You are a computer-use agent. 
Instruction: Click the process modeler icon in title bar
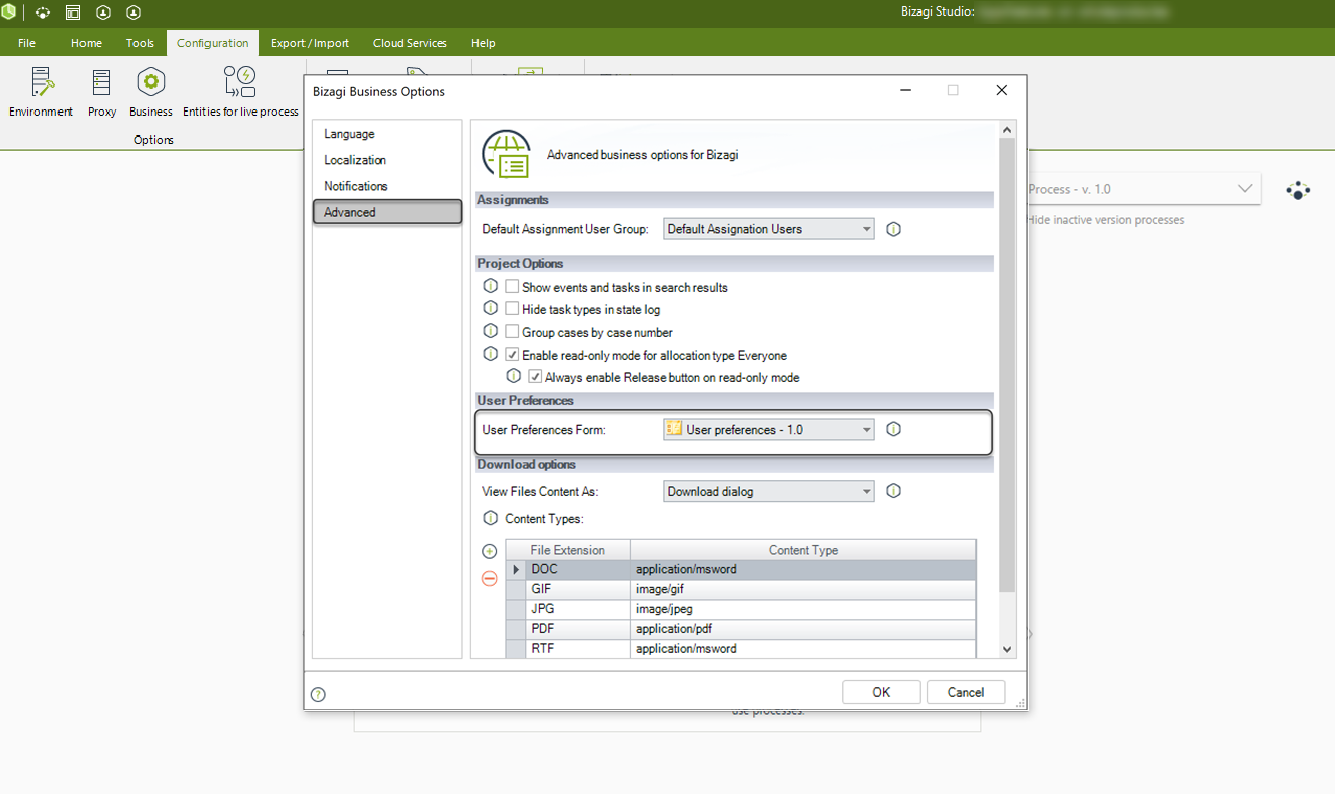tap(42, 13)
